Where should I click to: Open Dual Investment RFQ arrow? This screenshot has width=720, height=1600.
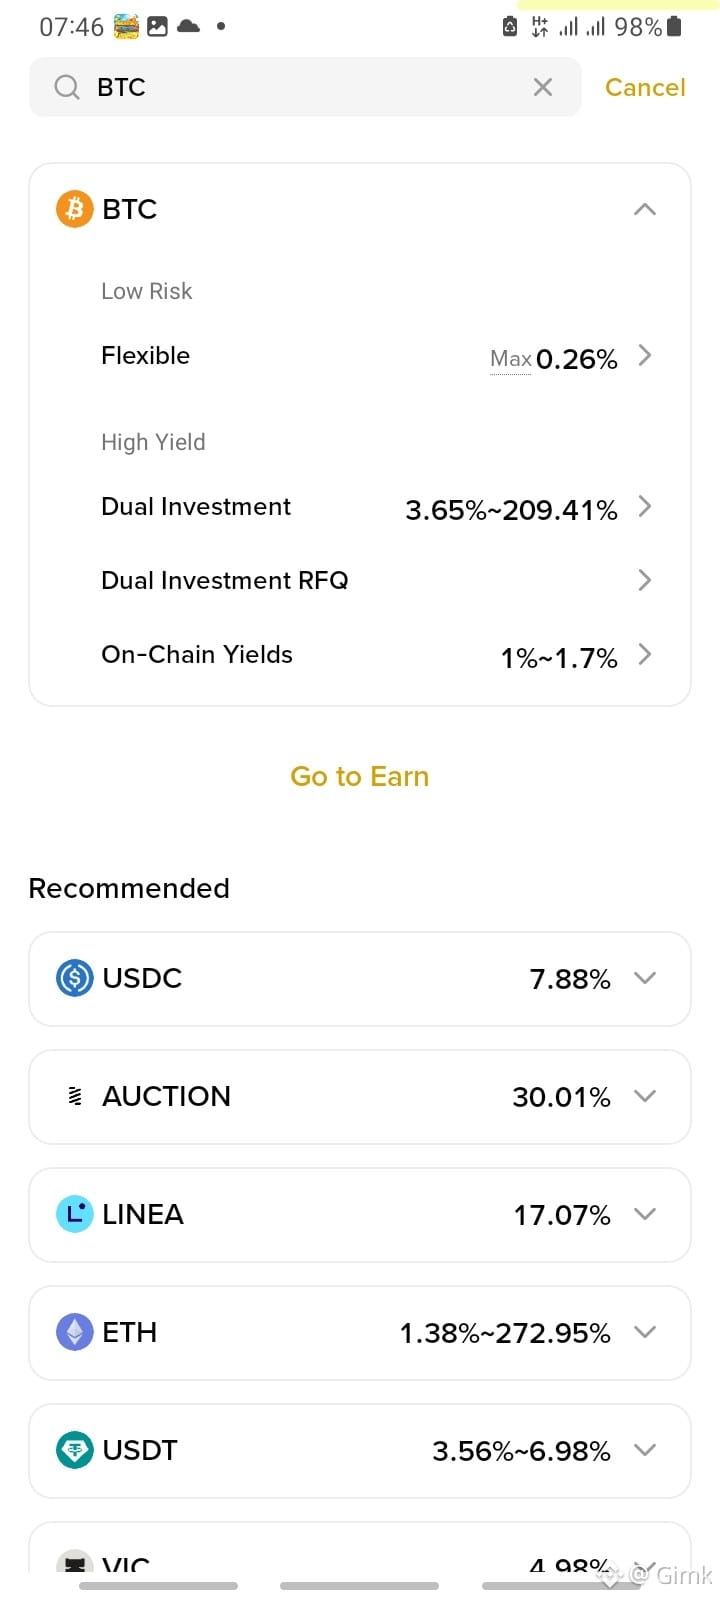[x=645, y=580]
